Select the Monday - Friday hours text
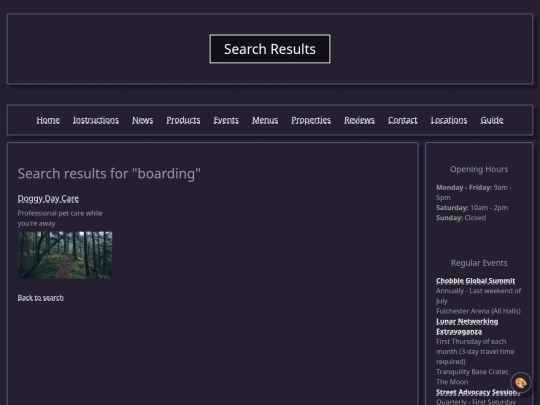The width and height of the screenshot is (540, 405). pyautogui.click(x=474, y=193)
